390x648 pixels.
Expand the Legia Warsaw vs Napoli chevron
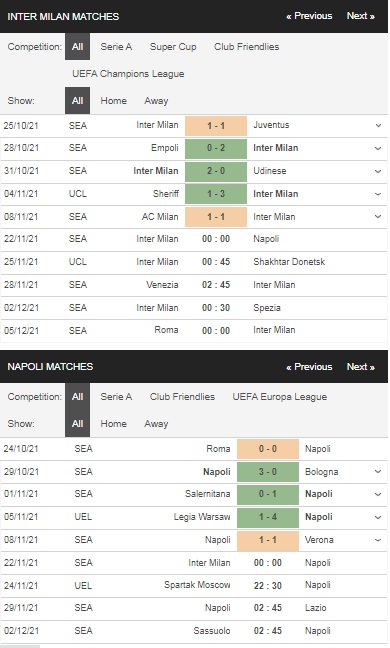click(x=378, y=517)
